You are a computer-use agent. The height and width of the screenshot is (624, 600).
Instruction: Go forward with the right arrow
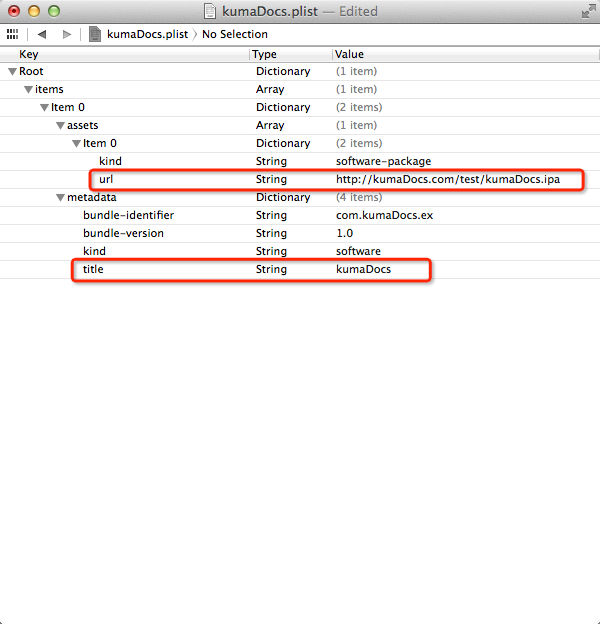coord(66,34)
